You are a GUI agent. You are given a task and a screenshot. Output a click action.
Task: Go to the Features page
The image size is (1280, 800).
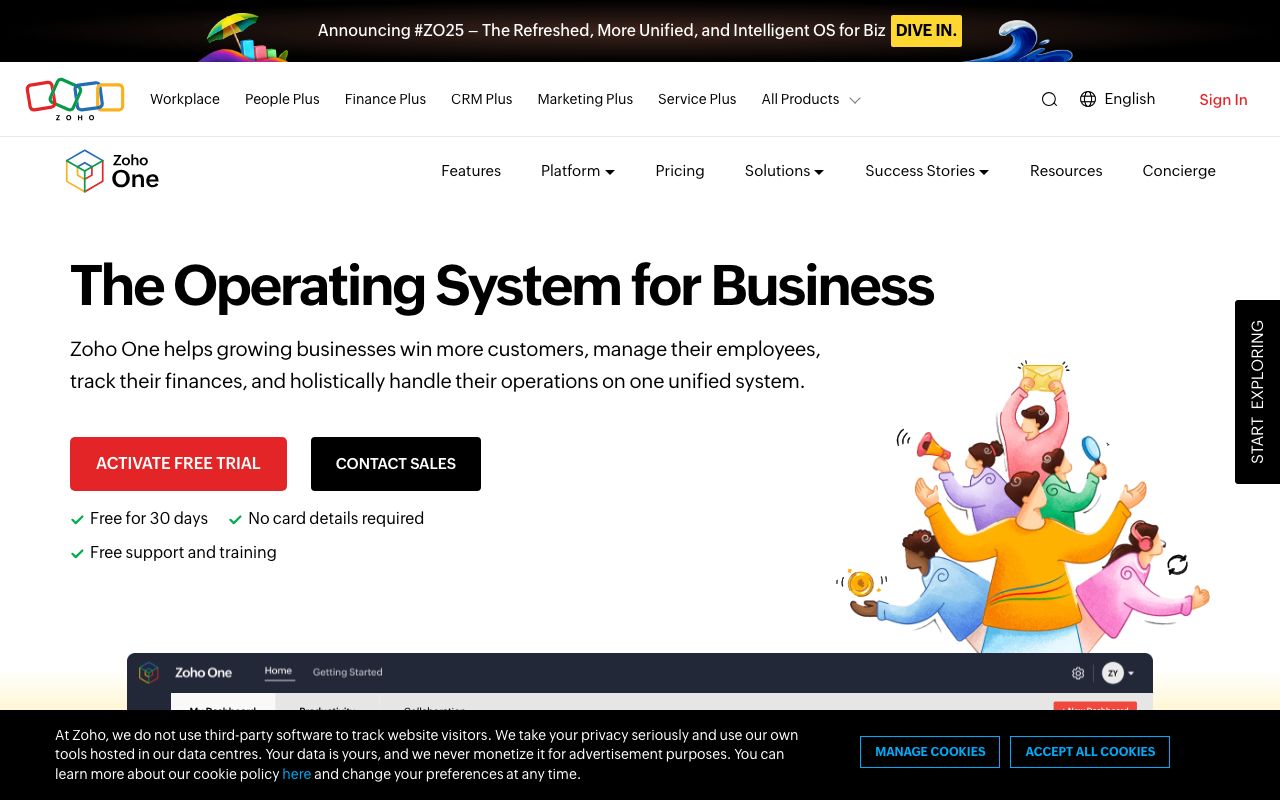click(x=471, y=171)
